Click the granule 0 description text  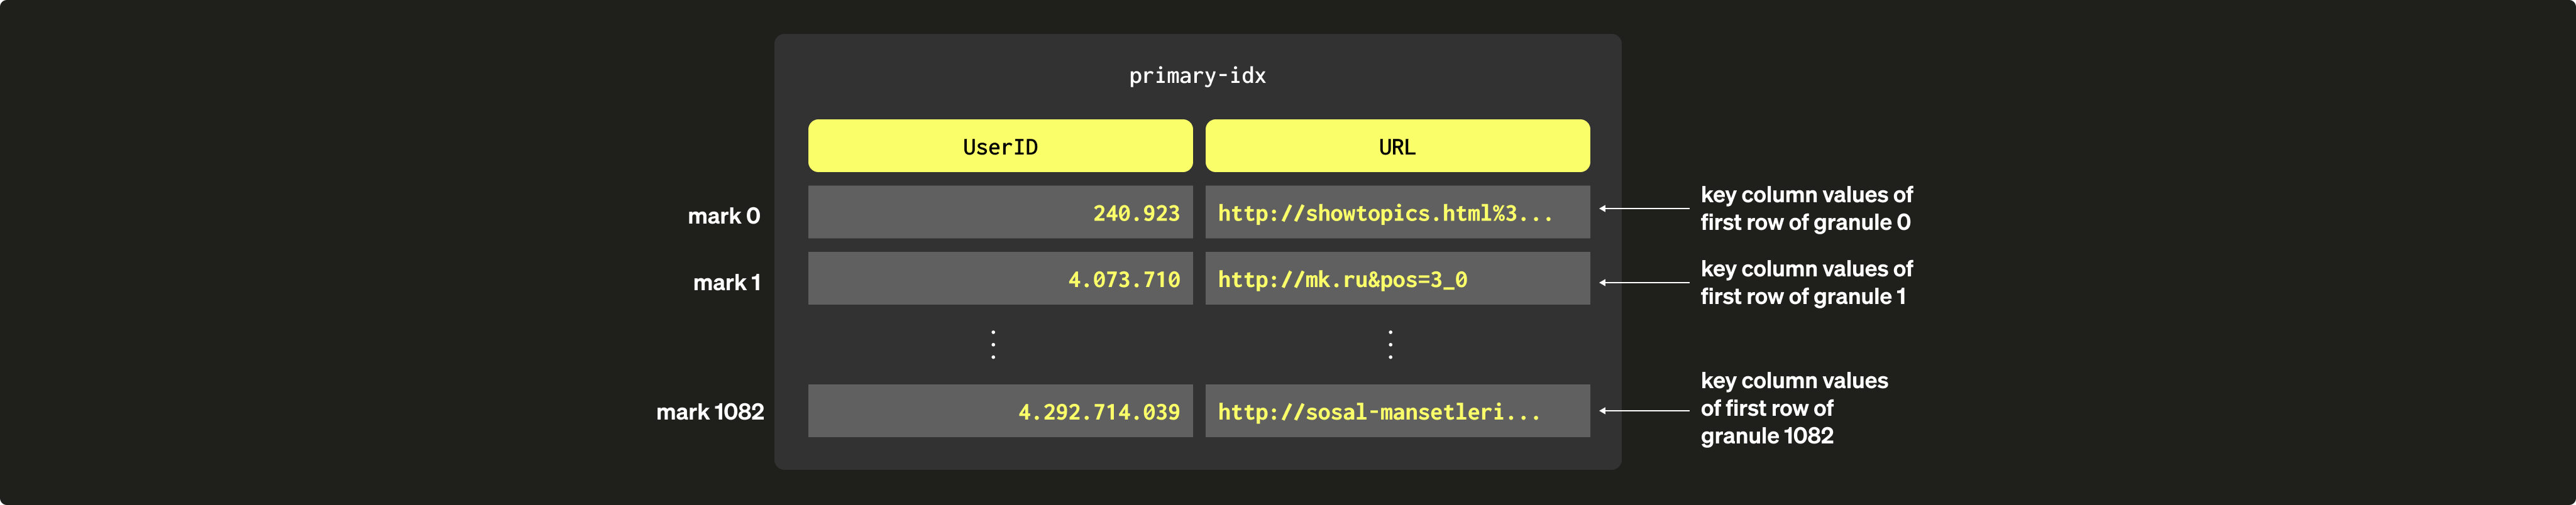[1805, 208]
